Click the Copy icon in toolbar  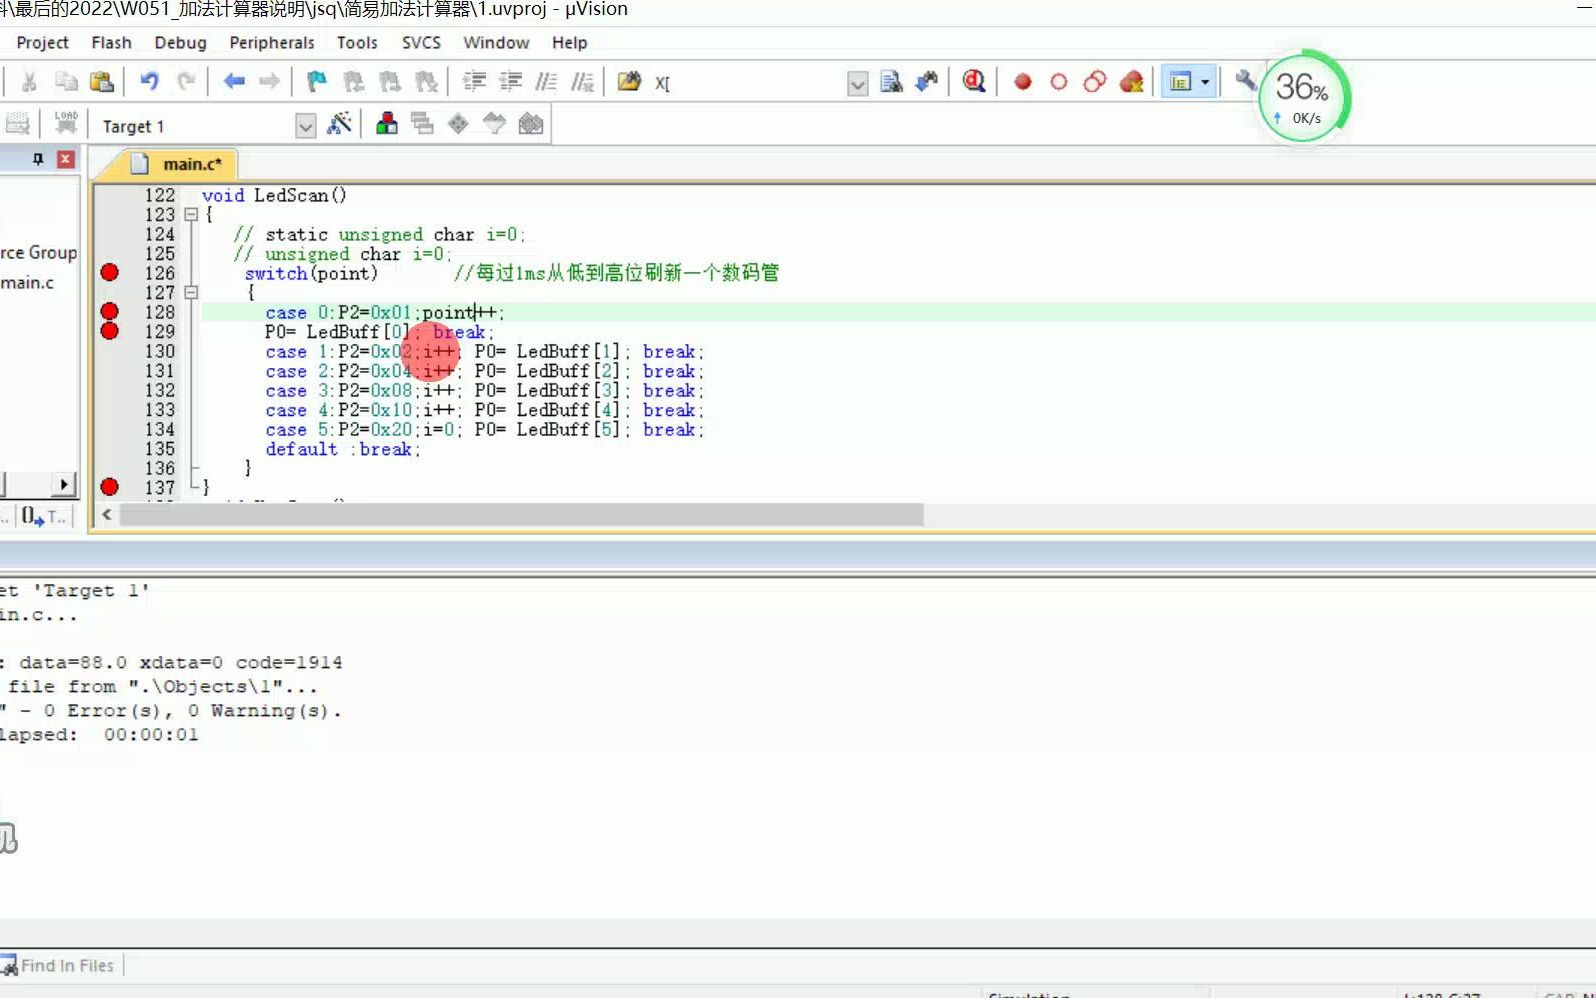click(66, 82)
